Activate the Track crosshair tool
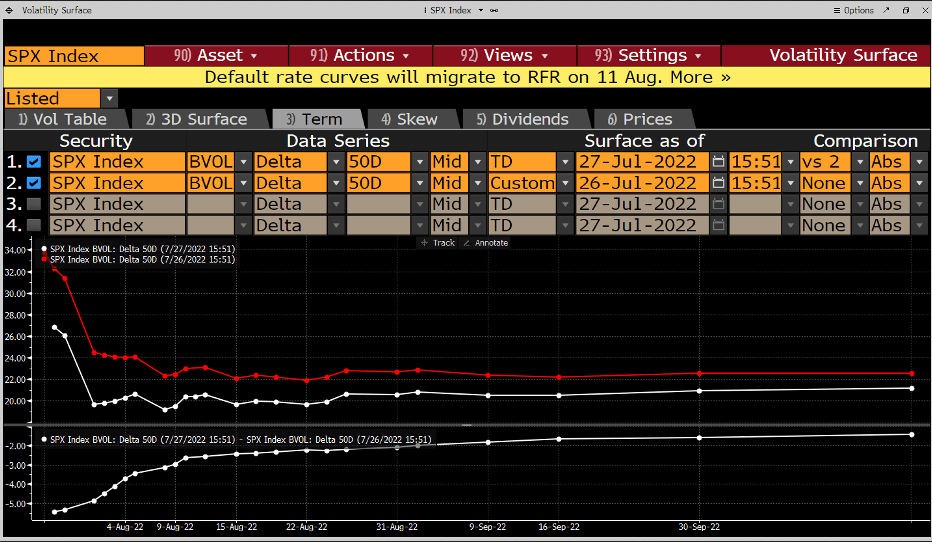 pos(437,242)
